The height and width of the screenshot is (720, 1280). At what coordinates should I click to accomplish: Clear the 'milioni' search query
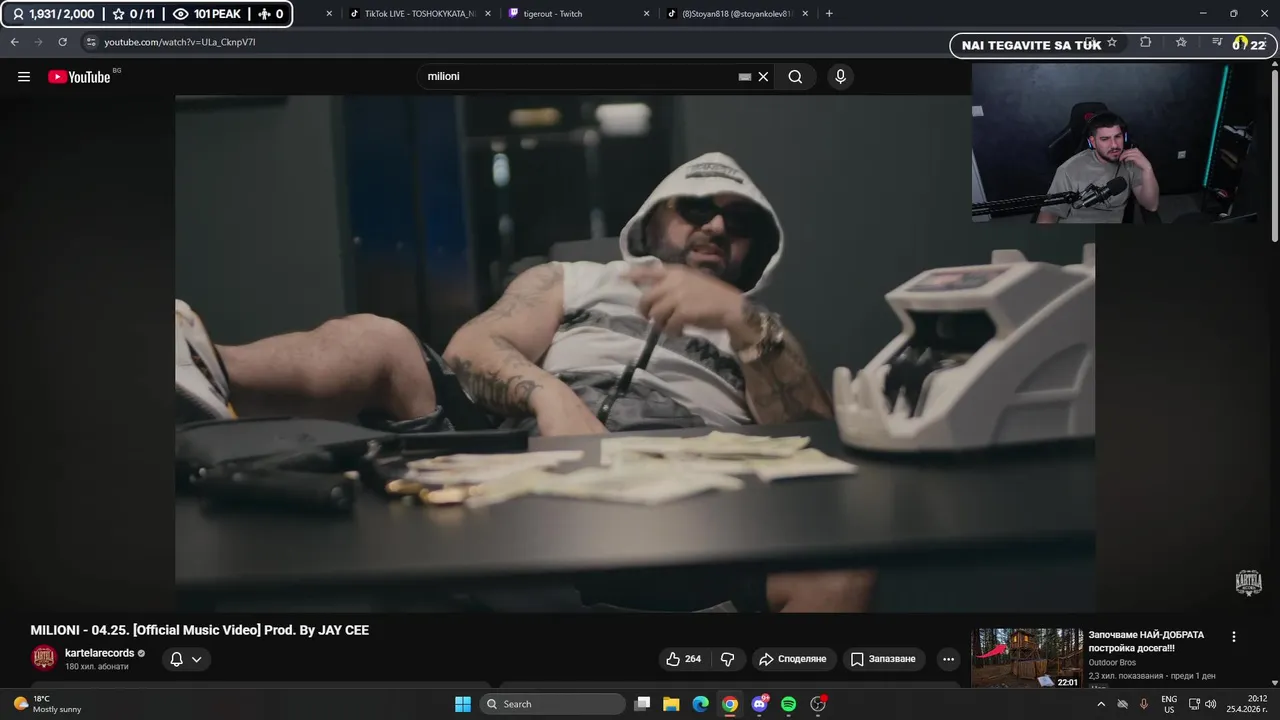click(763, 77)
